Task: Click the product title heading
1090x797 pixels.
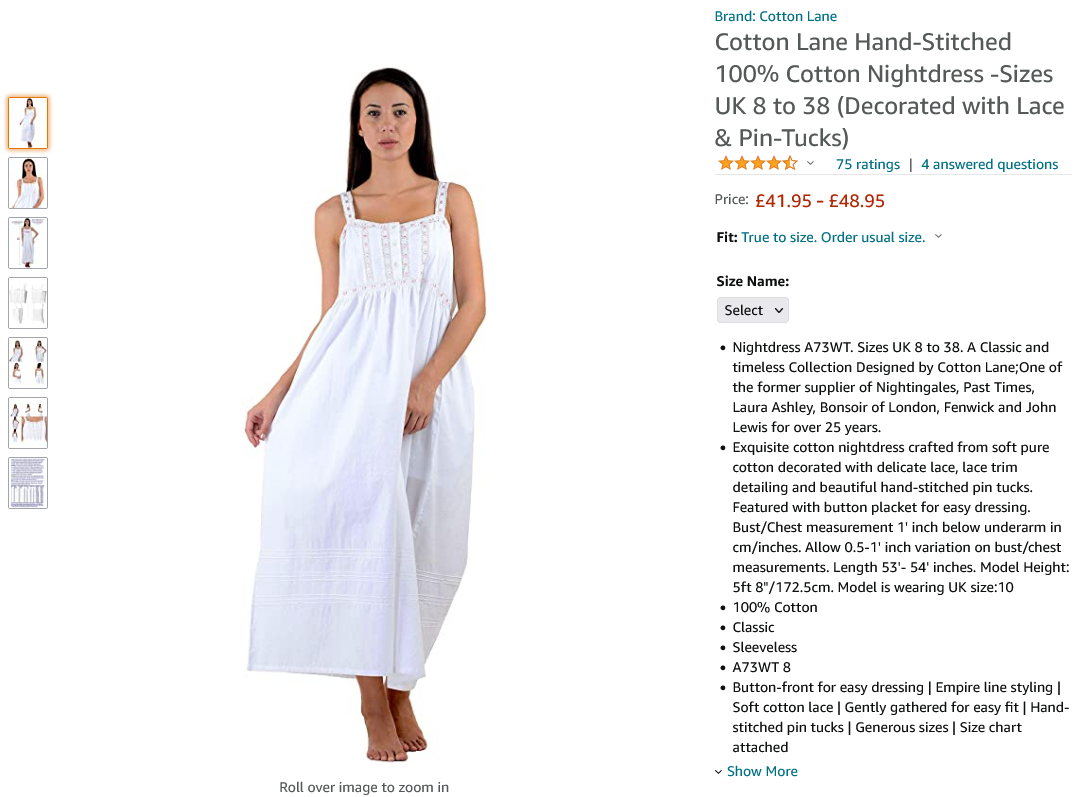Action: pos(890,90)
